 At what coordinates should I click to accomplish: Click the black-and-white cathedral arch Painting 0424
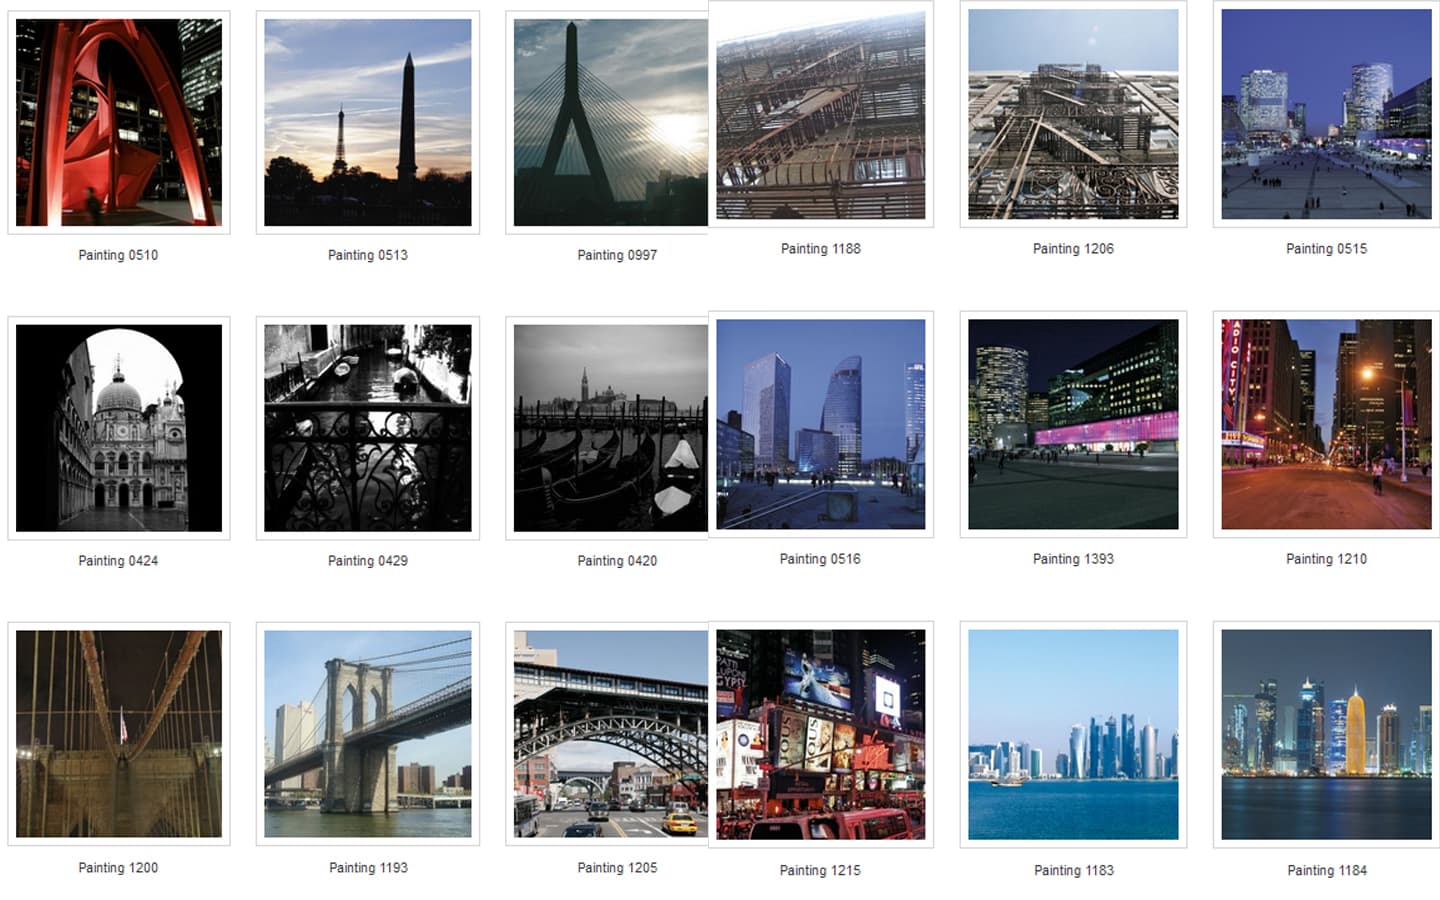(118, 428)
